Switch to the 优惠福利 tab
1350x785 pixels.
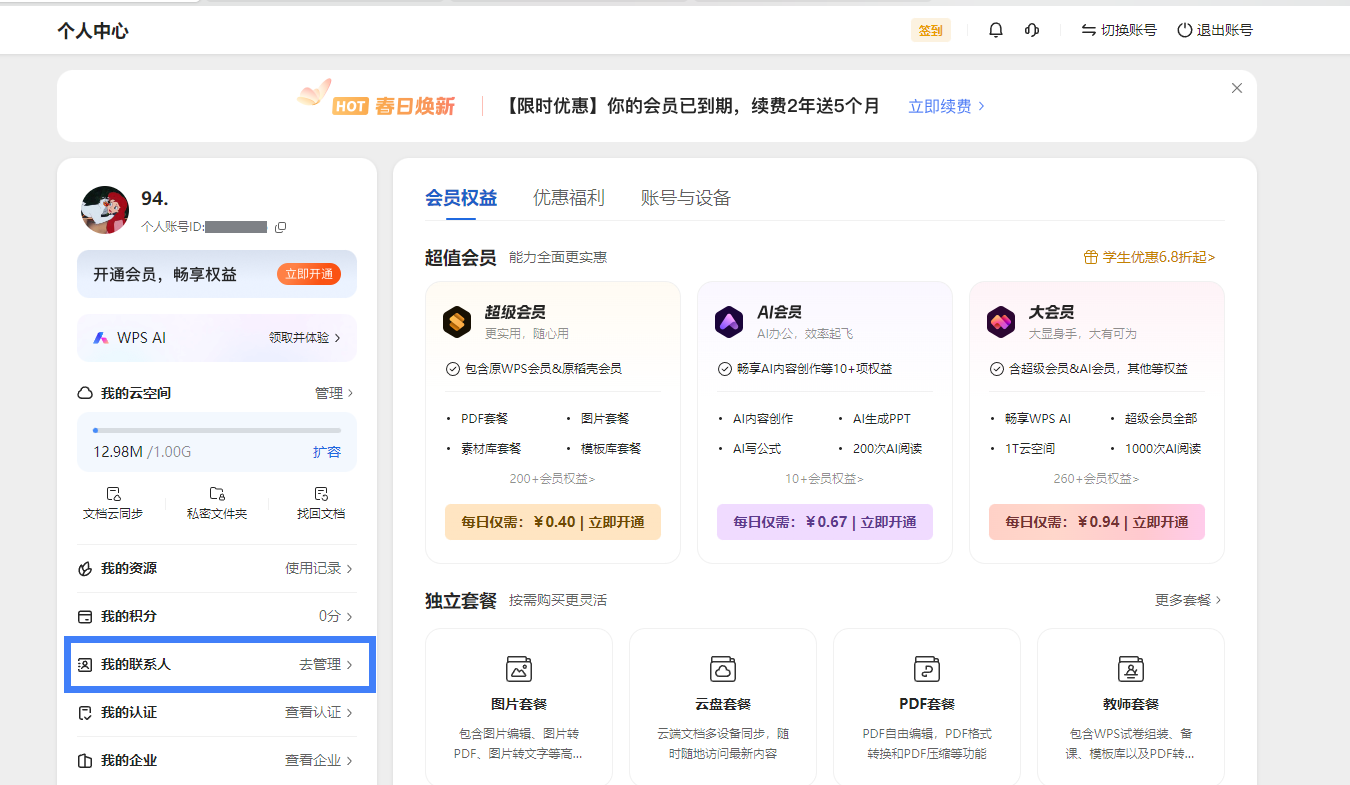click(x=569, y=198)
